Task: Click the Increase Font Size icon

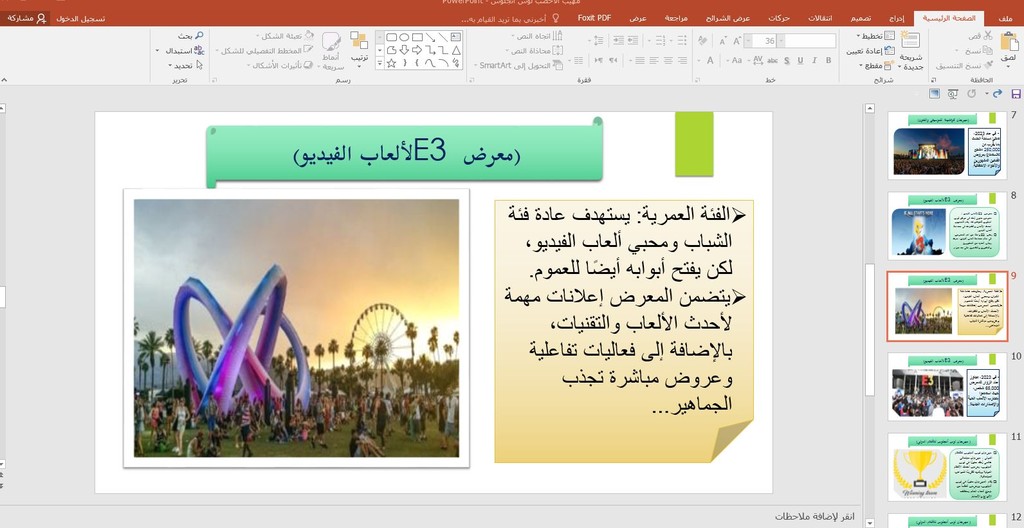Action: 737,41
